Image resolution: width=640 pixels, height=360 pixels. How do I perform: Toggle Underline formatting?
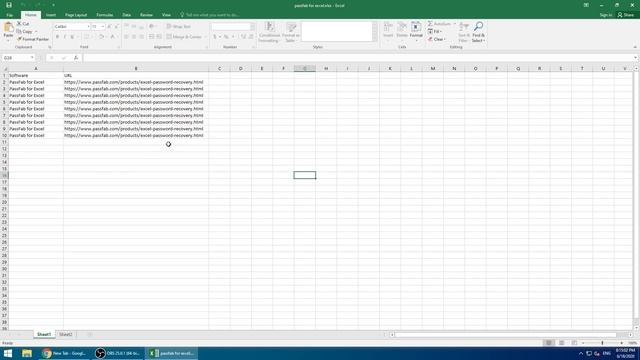(72, 37)
